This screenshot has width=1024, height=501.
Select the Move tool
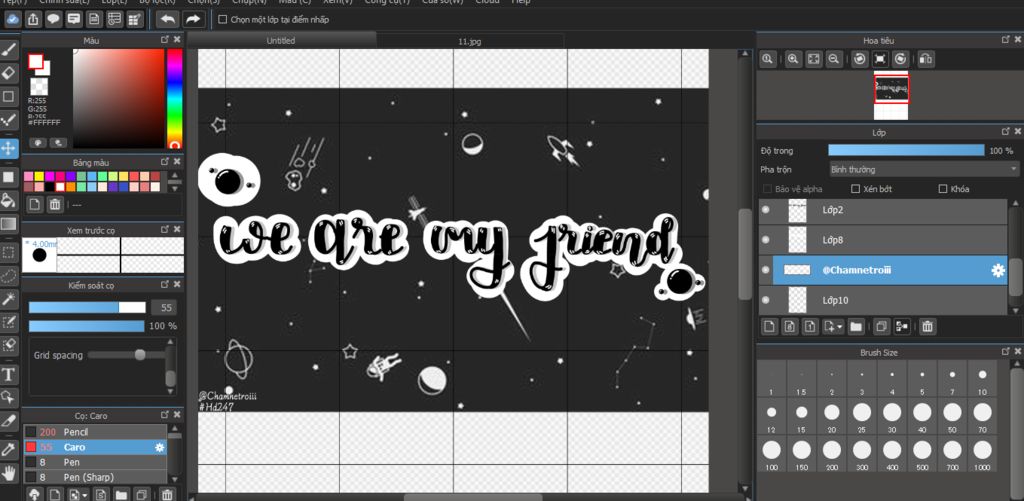click(8, 148)
